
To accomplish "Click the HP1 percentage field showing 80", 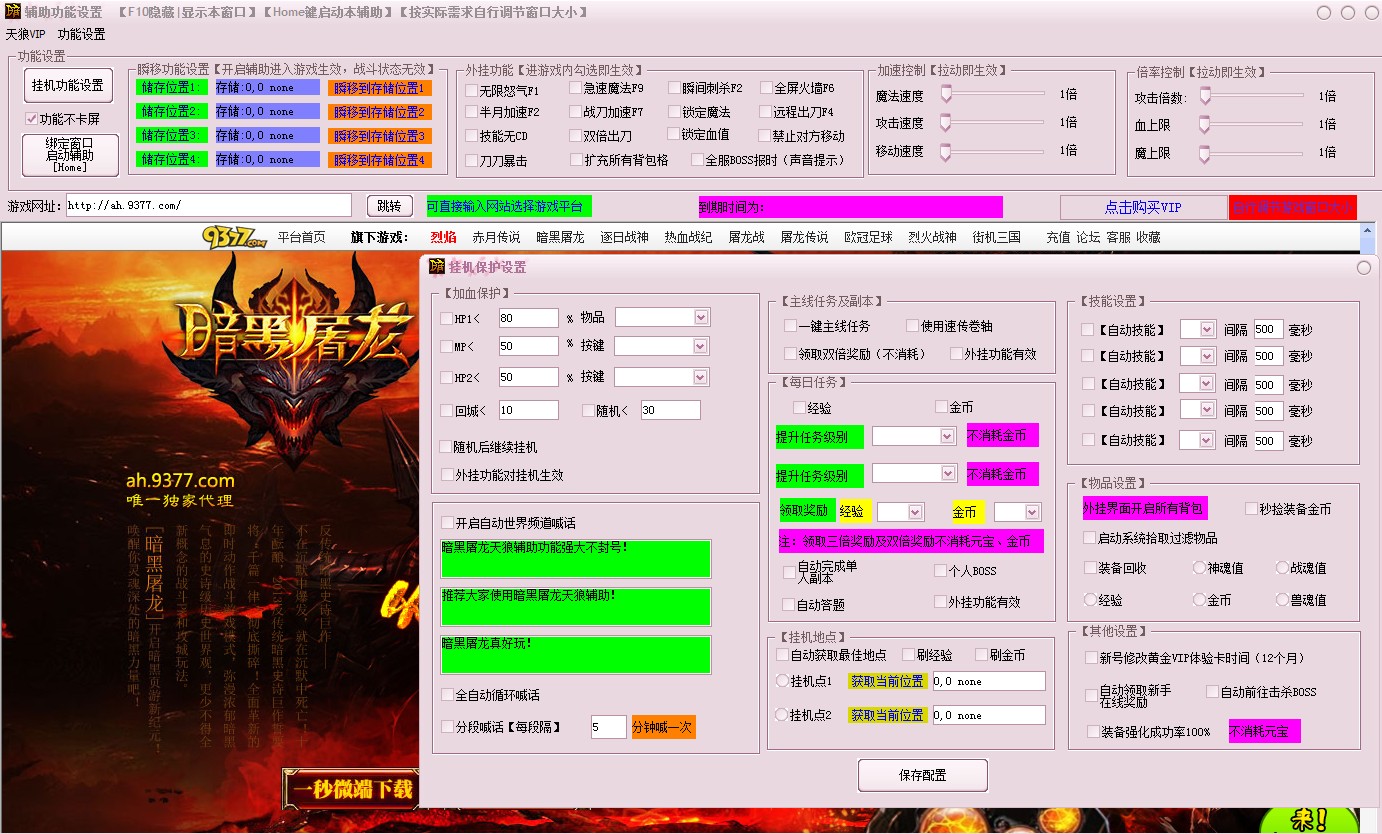I will tap(528, 318).
